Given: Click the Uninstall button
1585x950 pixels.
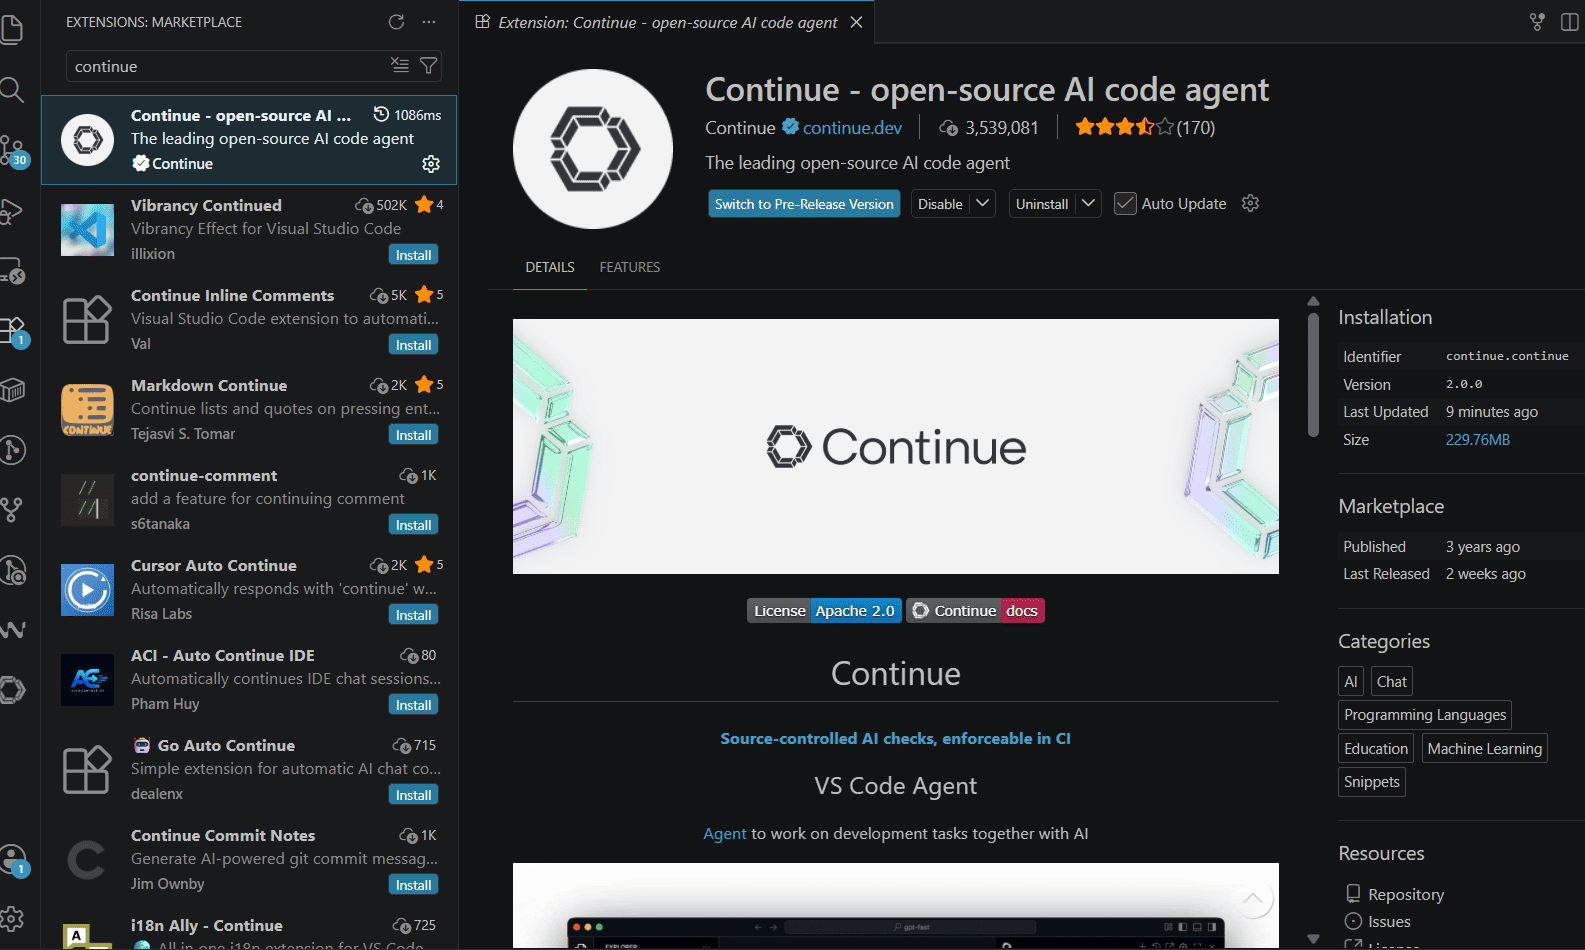Looking at the screenshot, I should click(x=1042, y=204).
